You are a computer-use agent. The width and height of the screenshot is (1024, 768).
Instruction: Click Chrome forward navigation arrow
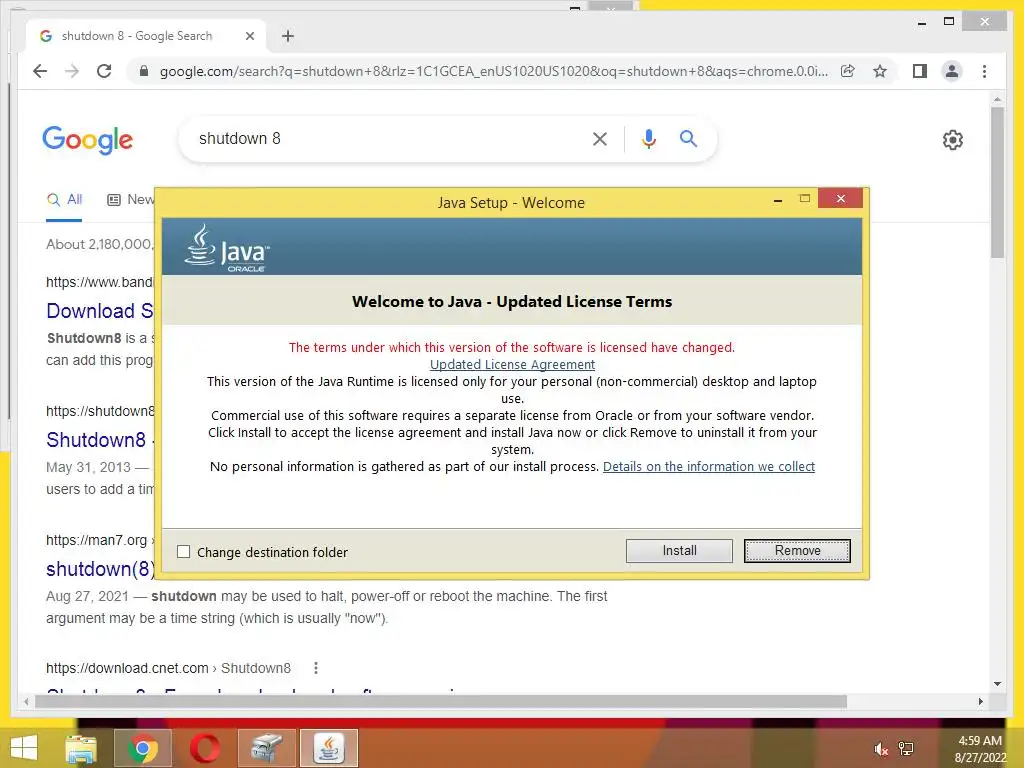tap(72, 71)
